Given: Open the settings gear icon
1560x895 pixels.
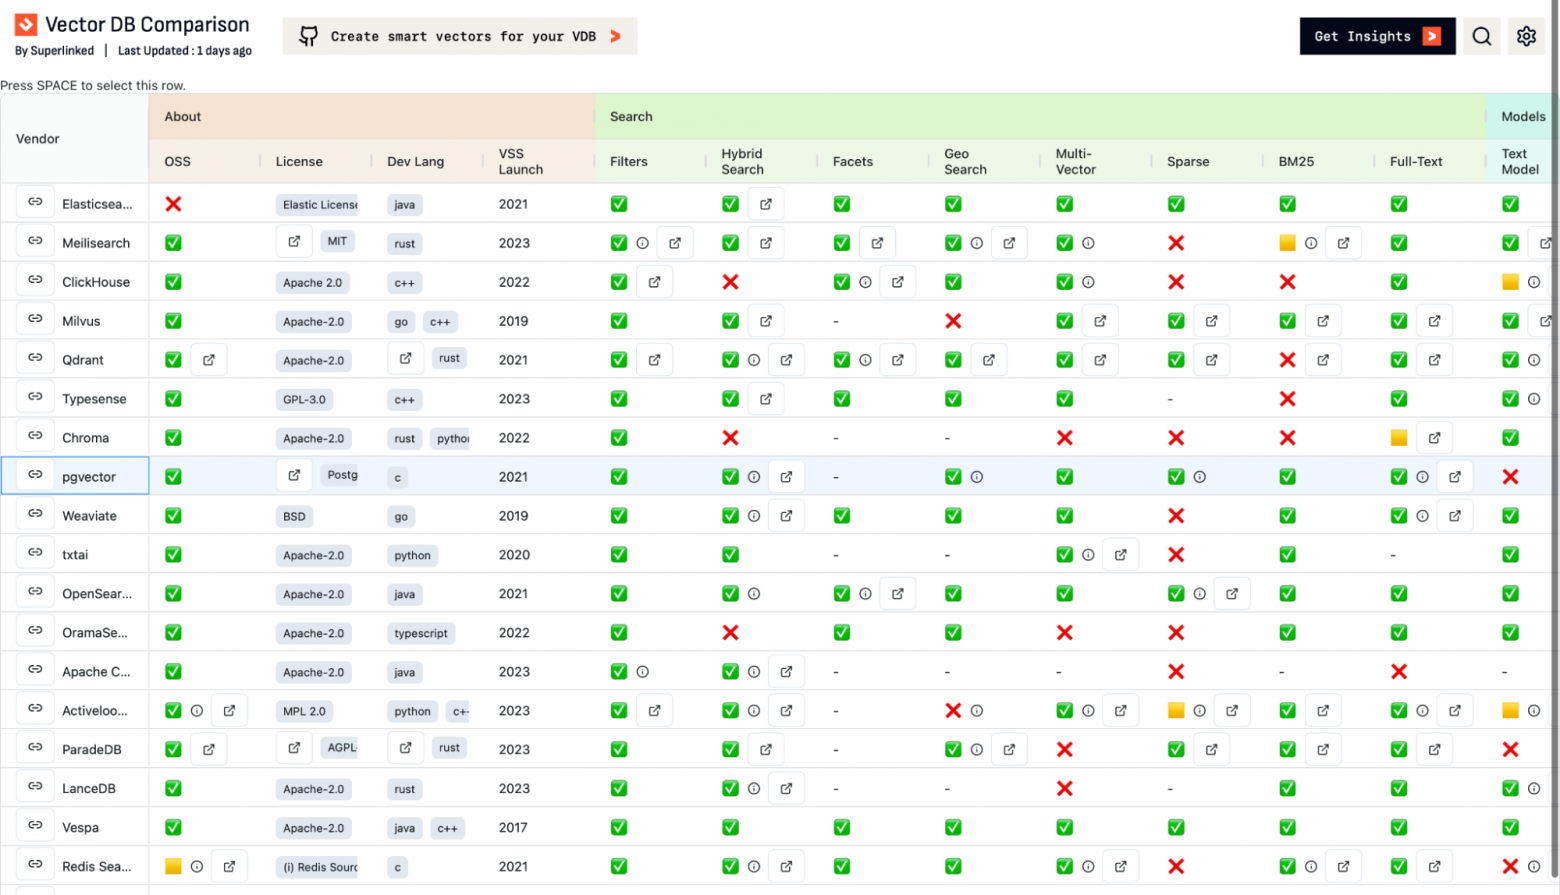Looking at the screenshot, I should (1527, 36).
